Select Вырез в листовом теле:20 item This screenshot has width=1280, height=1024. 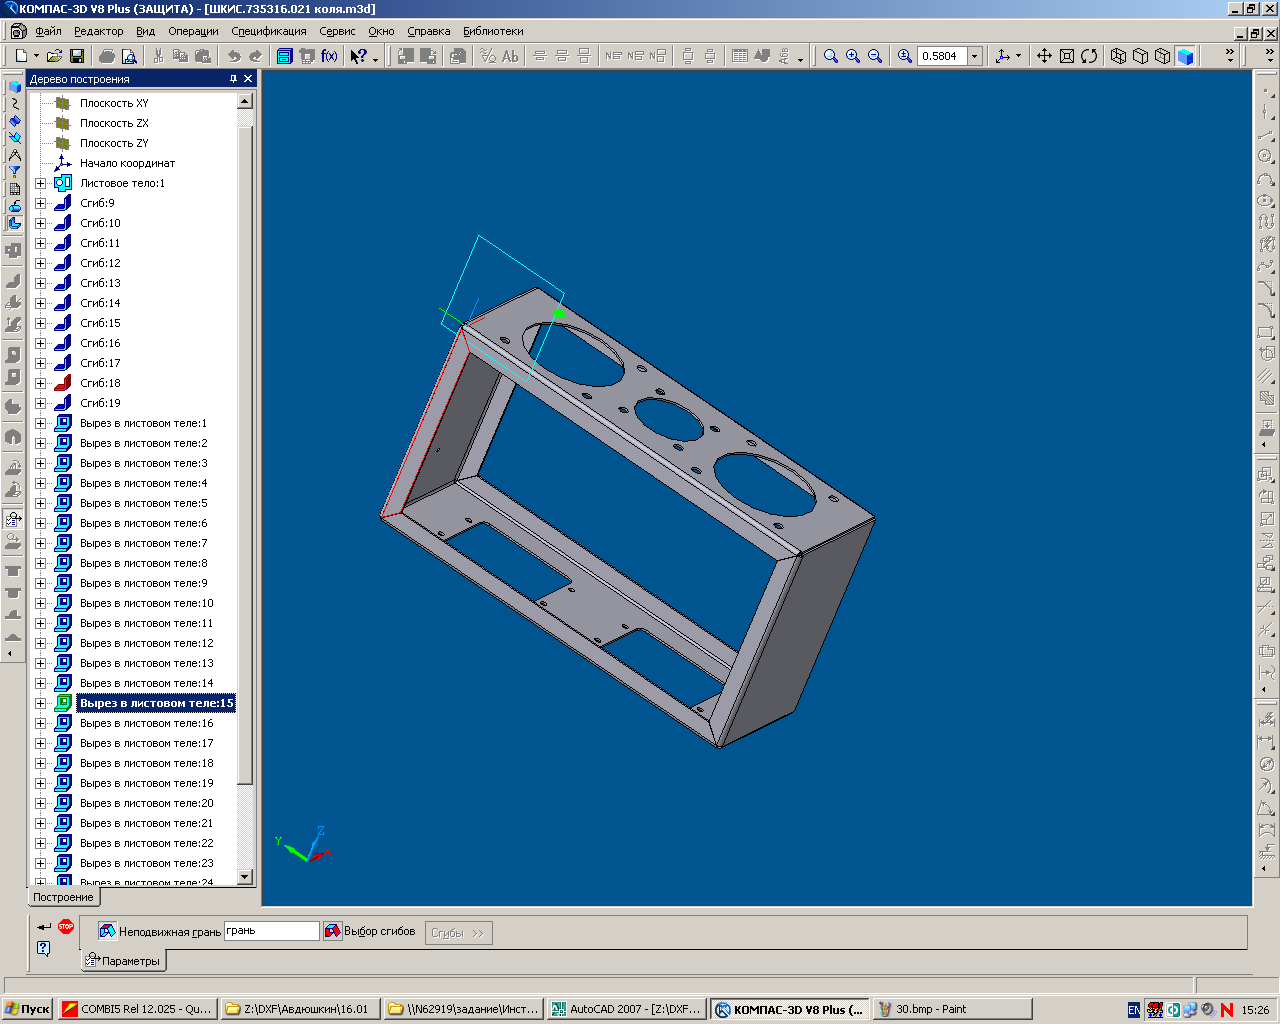point(147,803)
